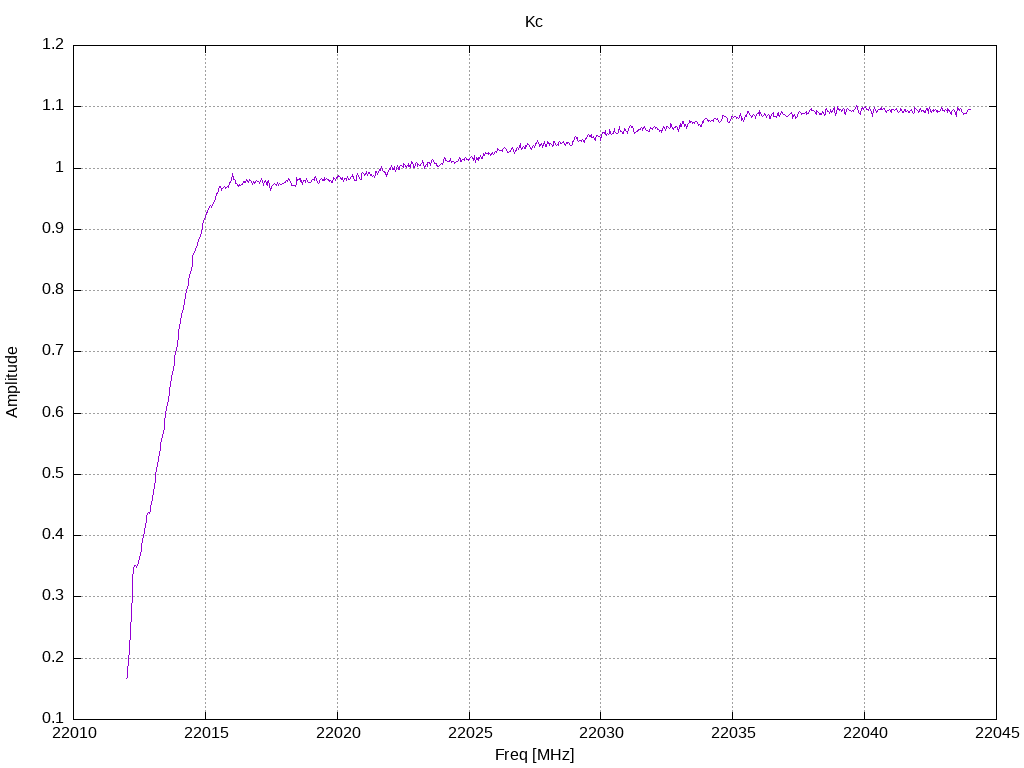The height and width of the screenshot is (768, 1024).
Task: Click x-axis tick label 22015
Action: 206,733
